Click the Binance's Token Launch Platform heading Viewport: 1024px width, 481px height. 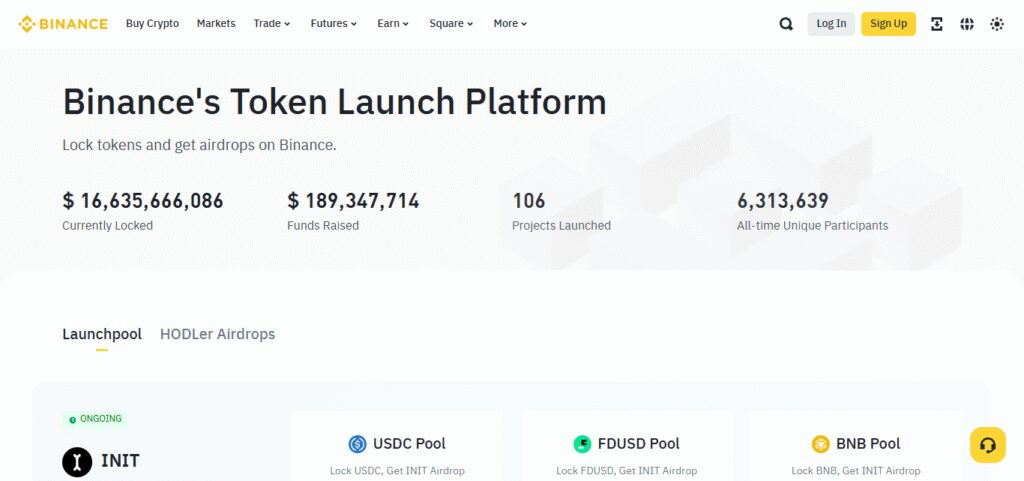click(x=334, y=102)
